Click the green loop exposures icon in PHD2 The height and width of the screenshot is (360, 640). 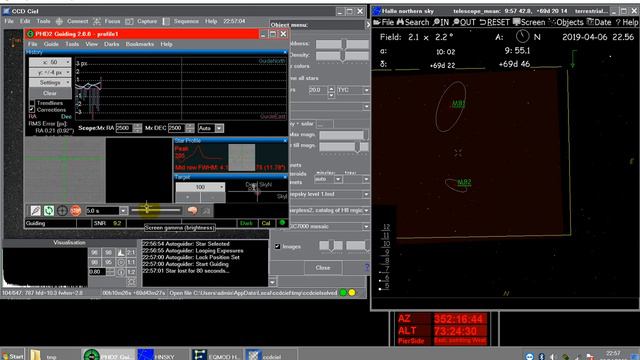click(x=49, y=211)
